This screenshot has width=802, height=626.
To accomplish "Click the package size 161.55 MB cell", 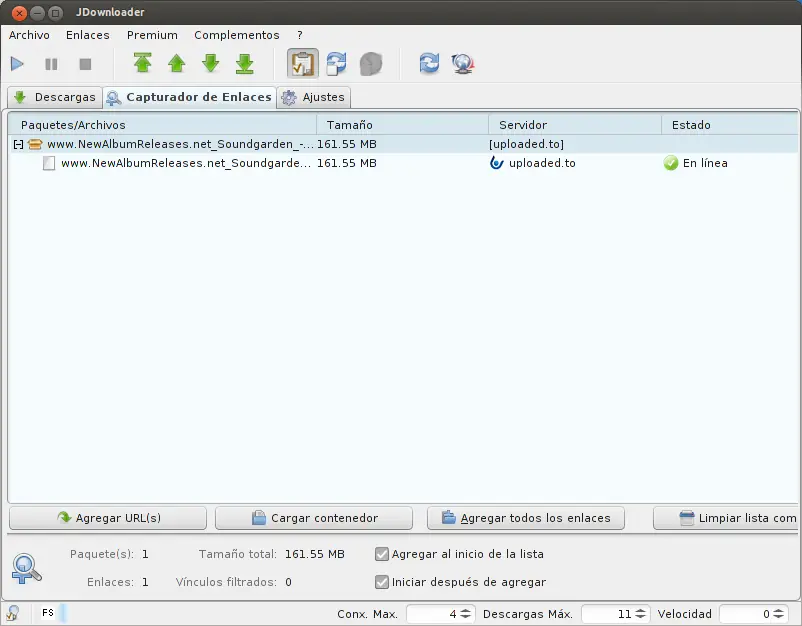I will tap(347, 144).
